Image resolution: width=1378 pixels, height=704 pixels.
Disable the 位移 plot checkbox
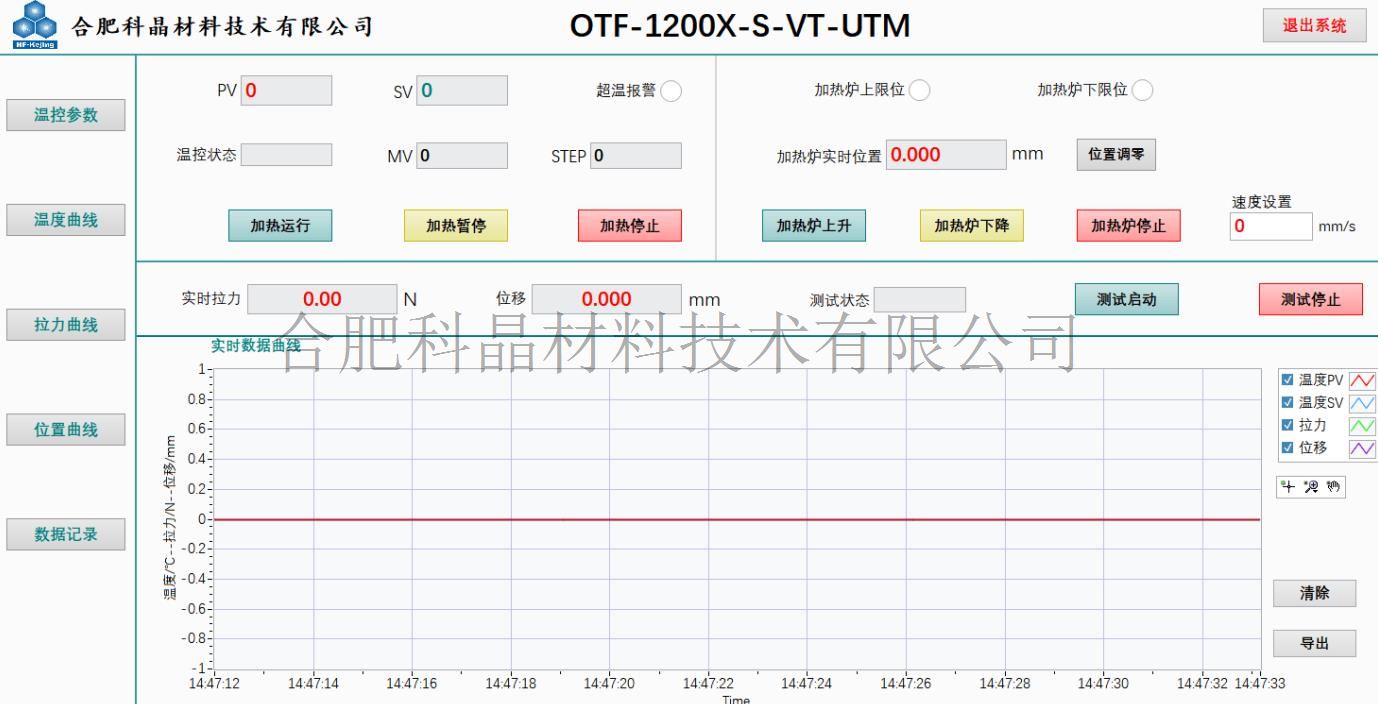[x=1288, y=448]
